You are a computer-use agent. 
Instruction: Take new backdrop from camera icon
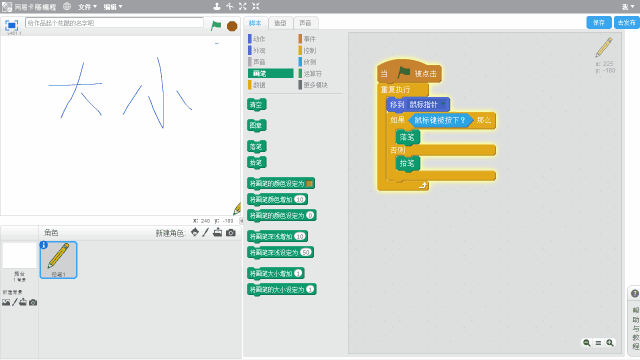33,302
